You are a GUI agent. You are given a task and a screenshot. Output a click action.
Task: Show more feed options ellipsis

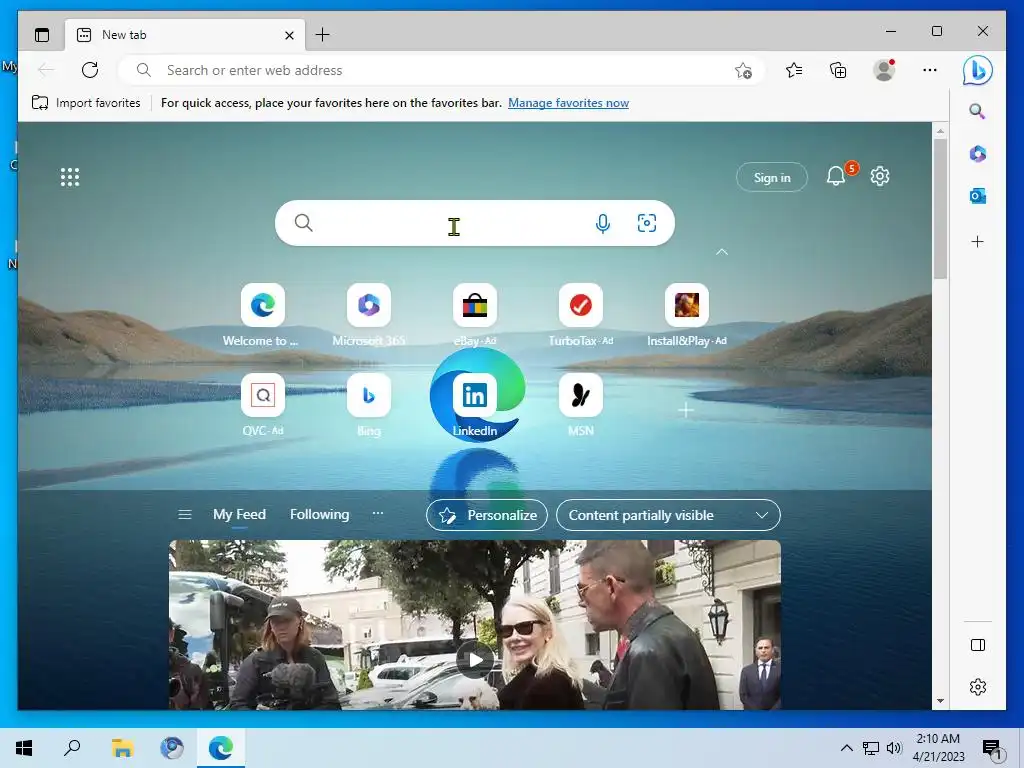click(x=377, y=514)
